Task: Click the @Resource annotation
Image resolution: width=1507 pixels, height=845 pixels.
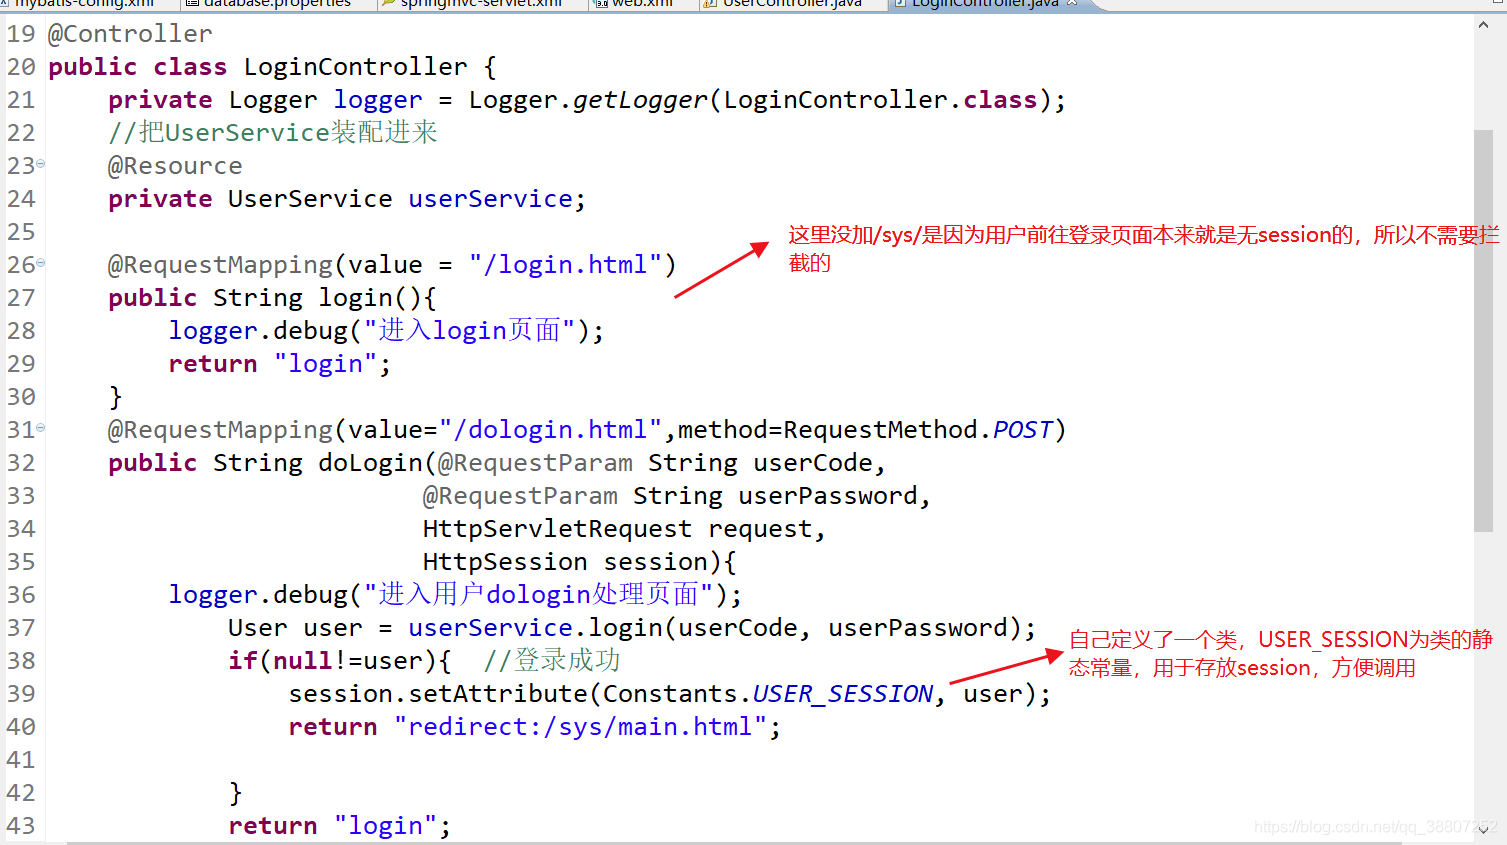Action: [175, 166]
